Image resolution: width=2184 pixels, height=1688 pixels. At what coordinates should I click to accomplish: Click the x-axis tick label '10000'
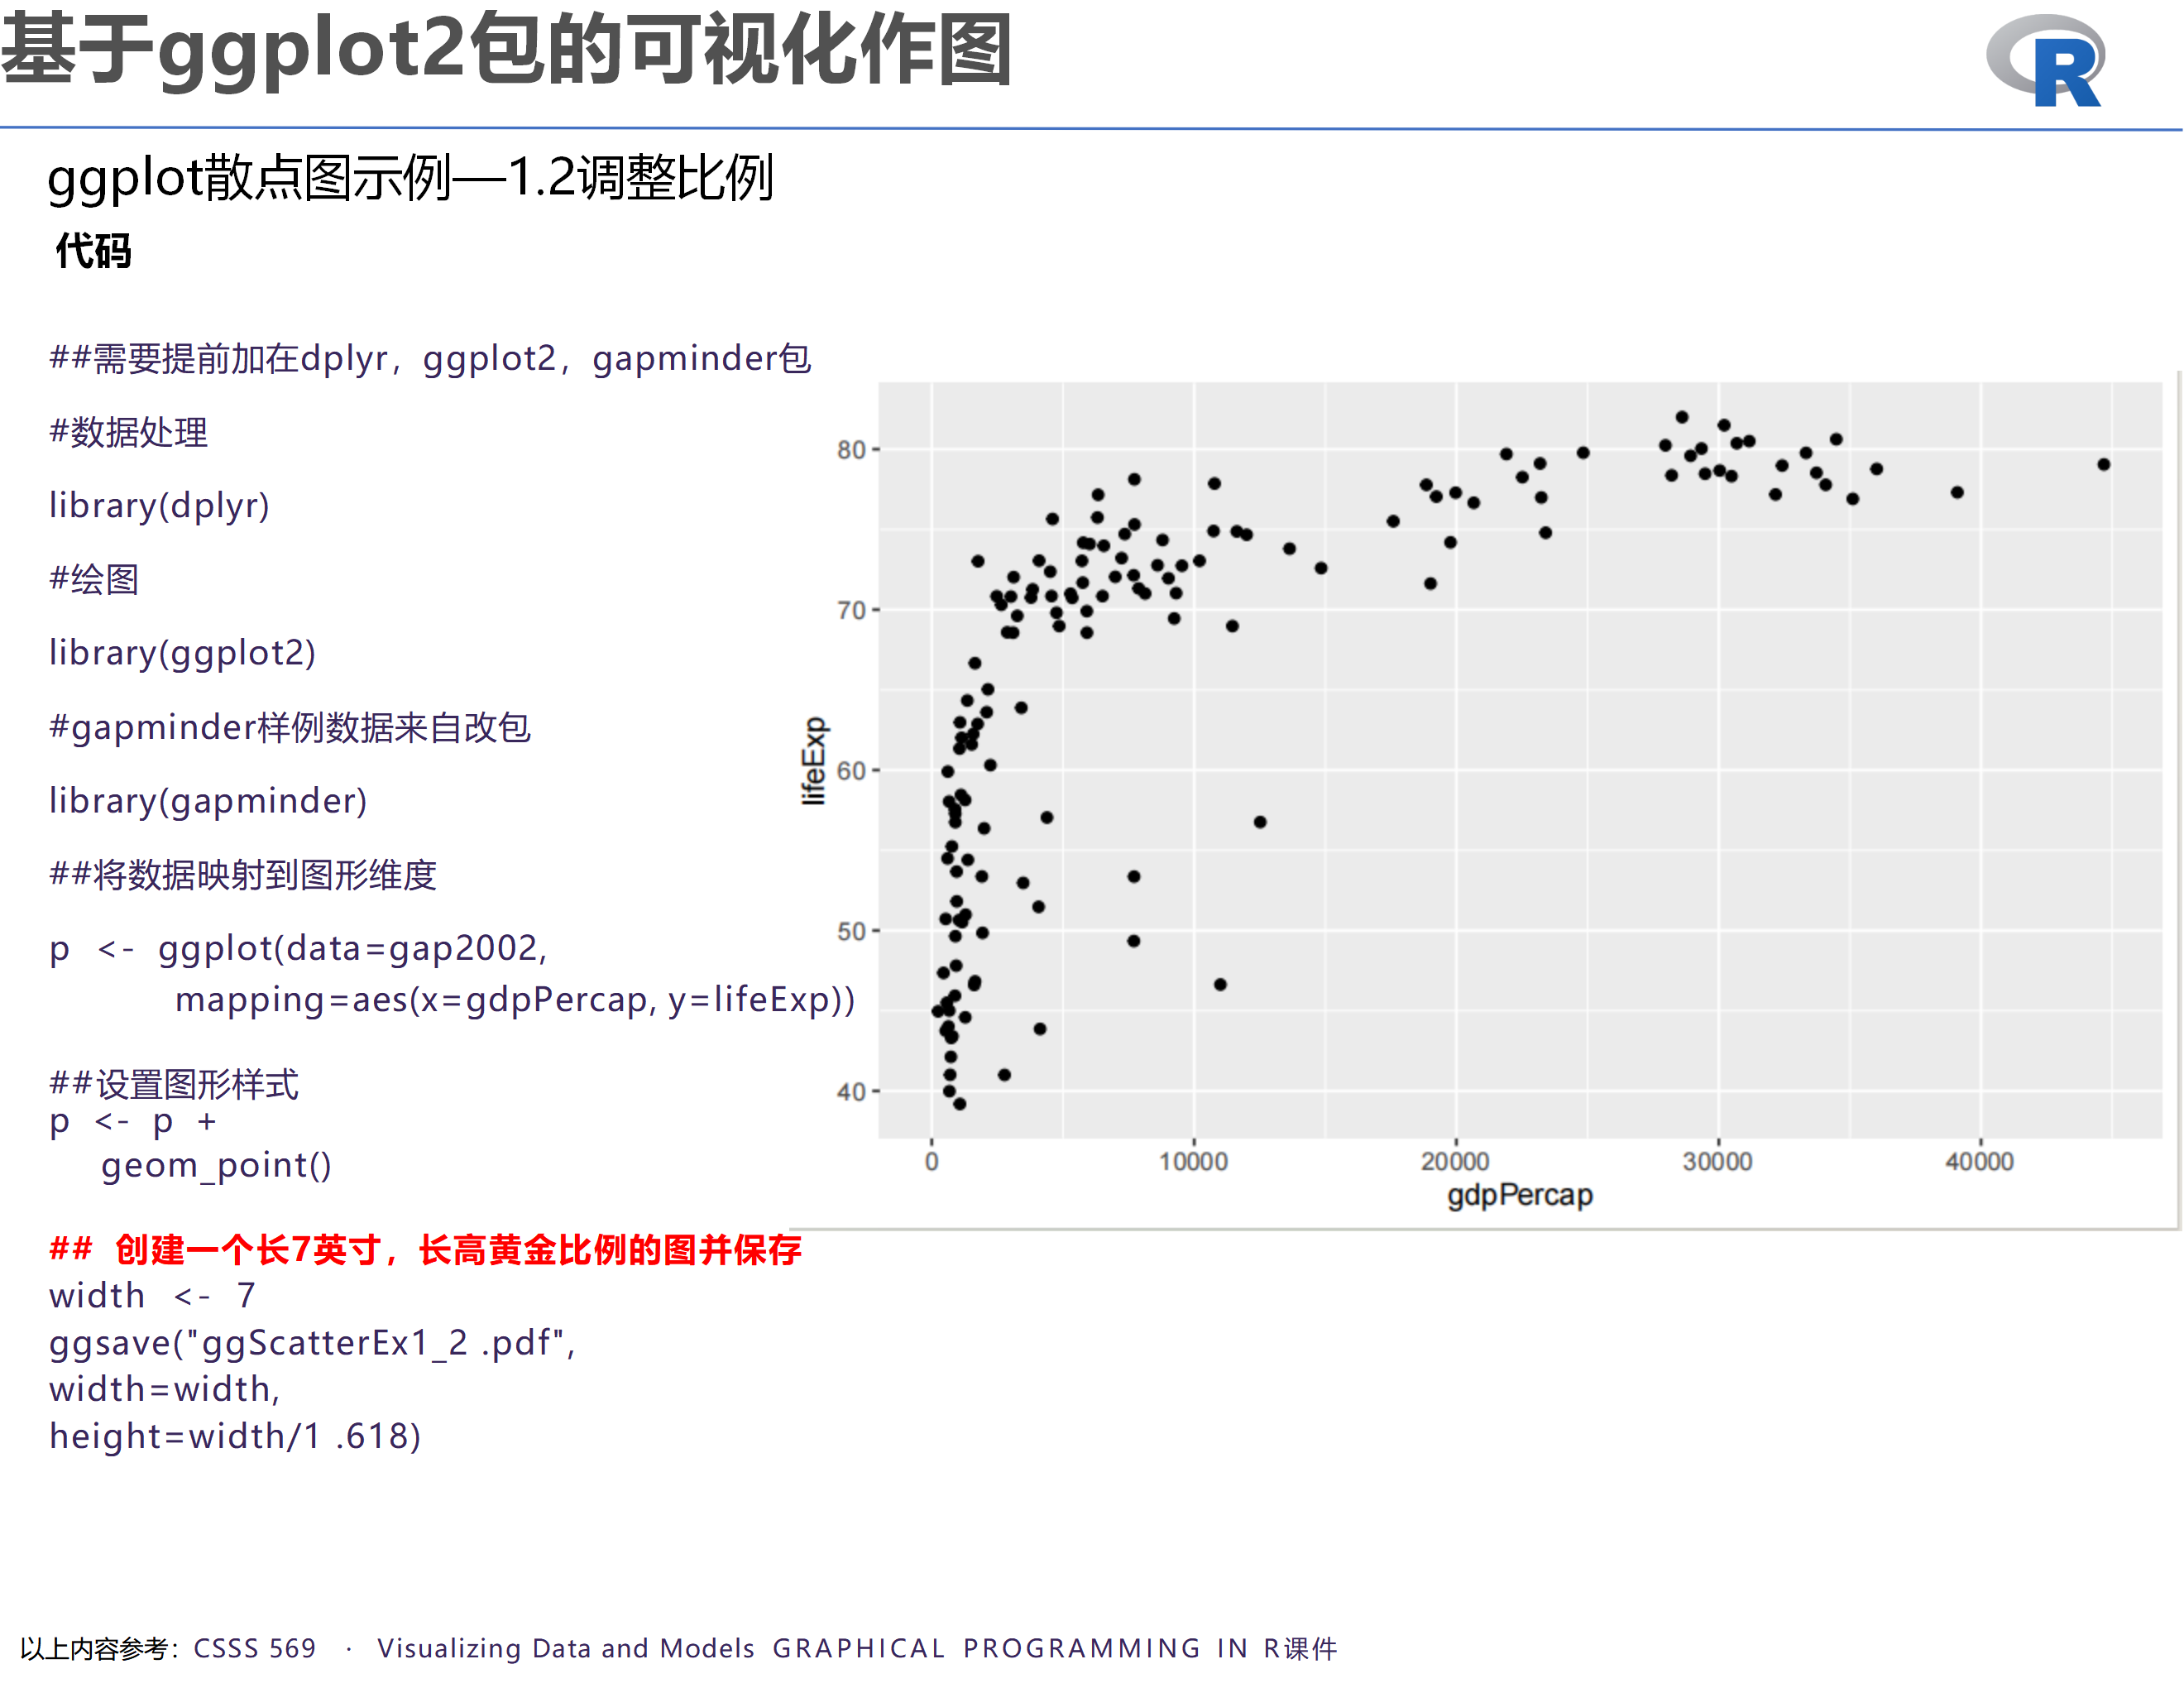pos(1194,1162)
